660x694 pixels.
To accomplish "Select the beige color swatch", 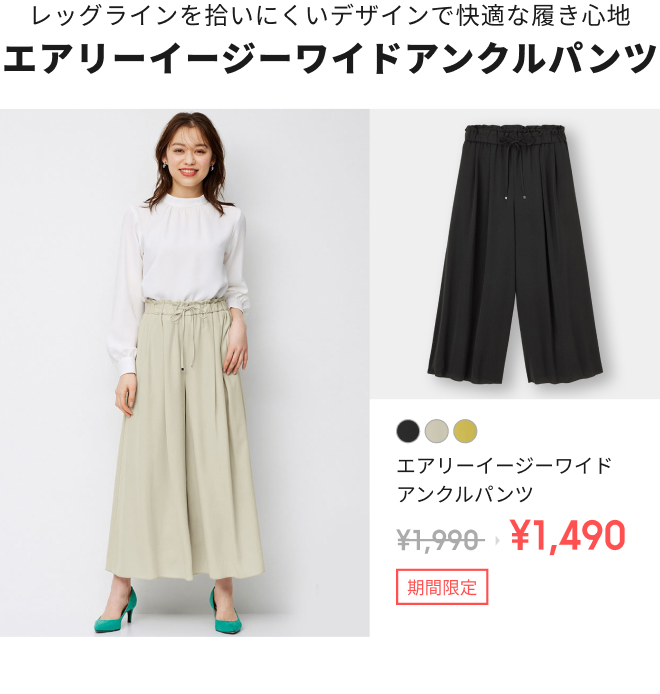I will [436, 431].
